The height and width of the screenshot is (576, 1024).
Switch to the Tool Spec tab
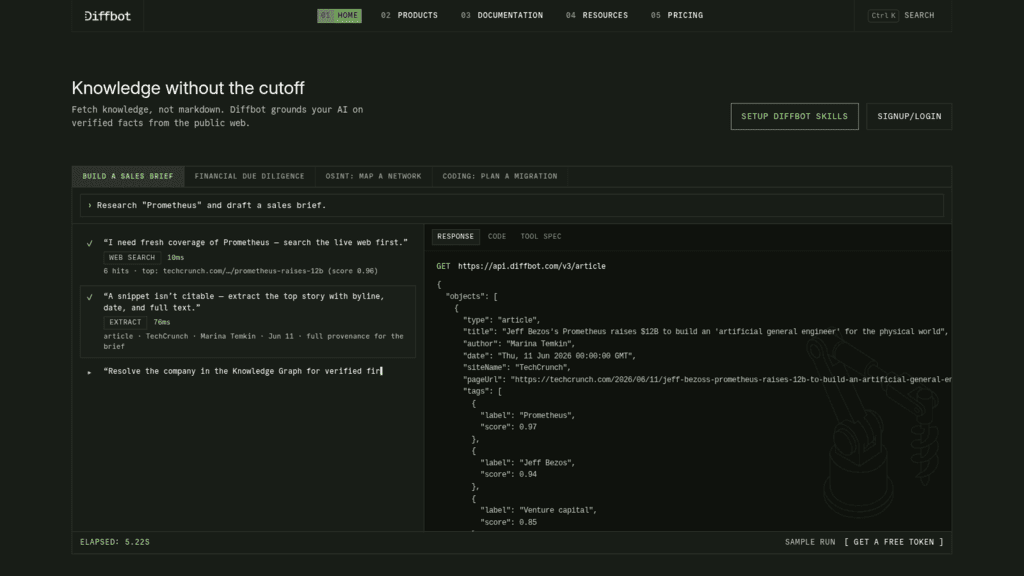(x=541, y=236)
